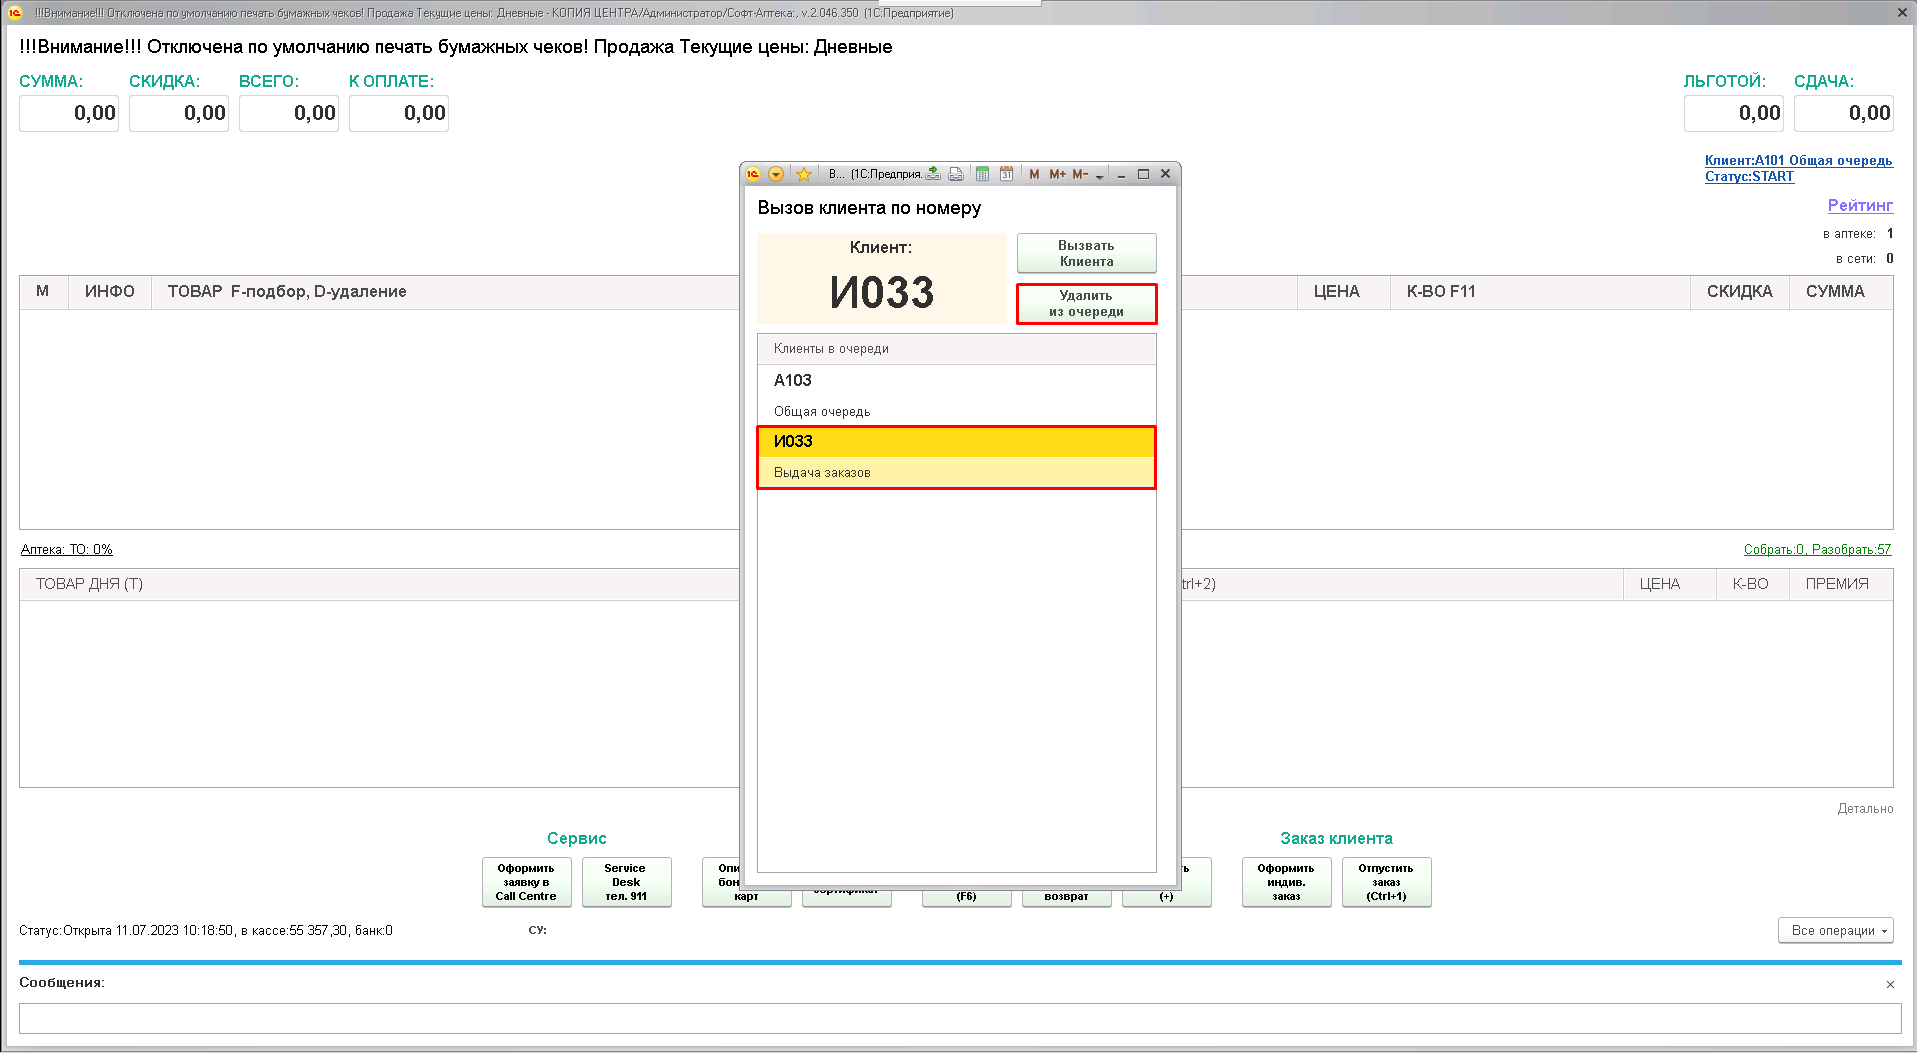
Task: Open the Все операции dropdown
Action: pos(1835,930)
